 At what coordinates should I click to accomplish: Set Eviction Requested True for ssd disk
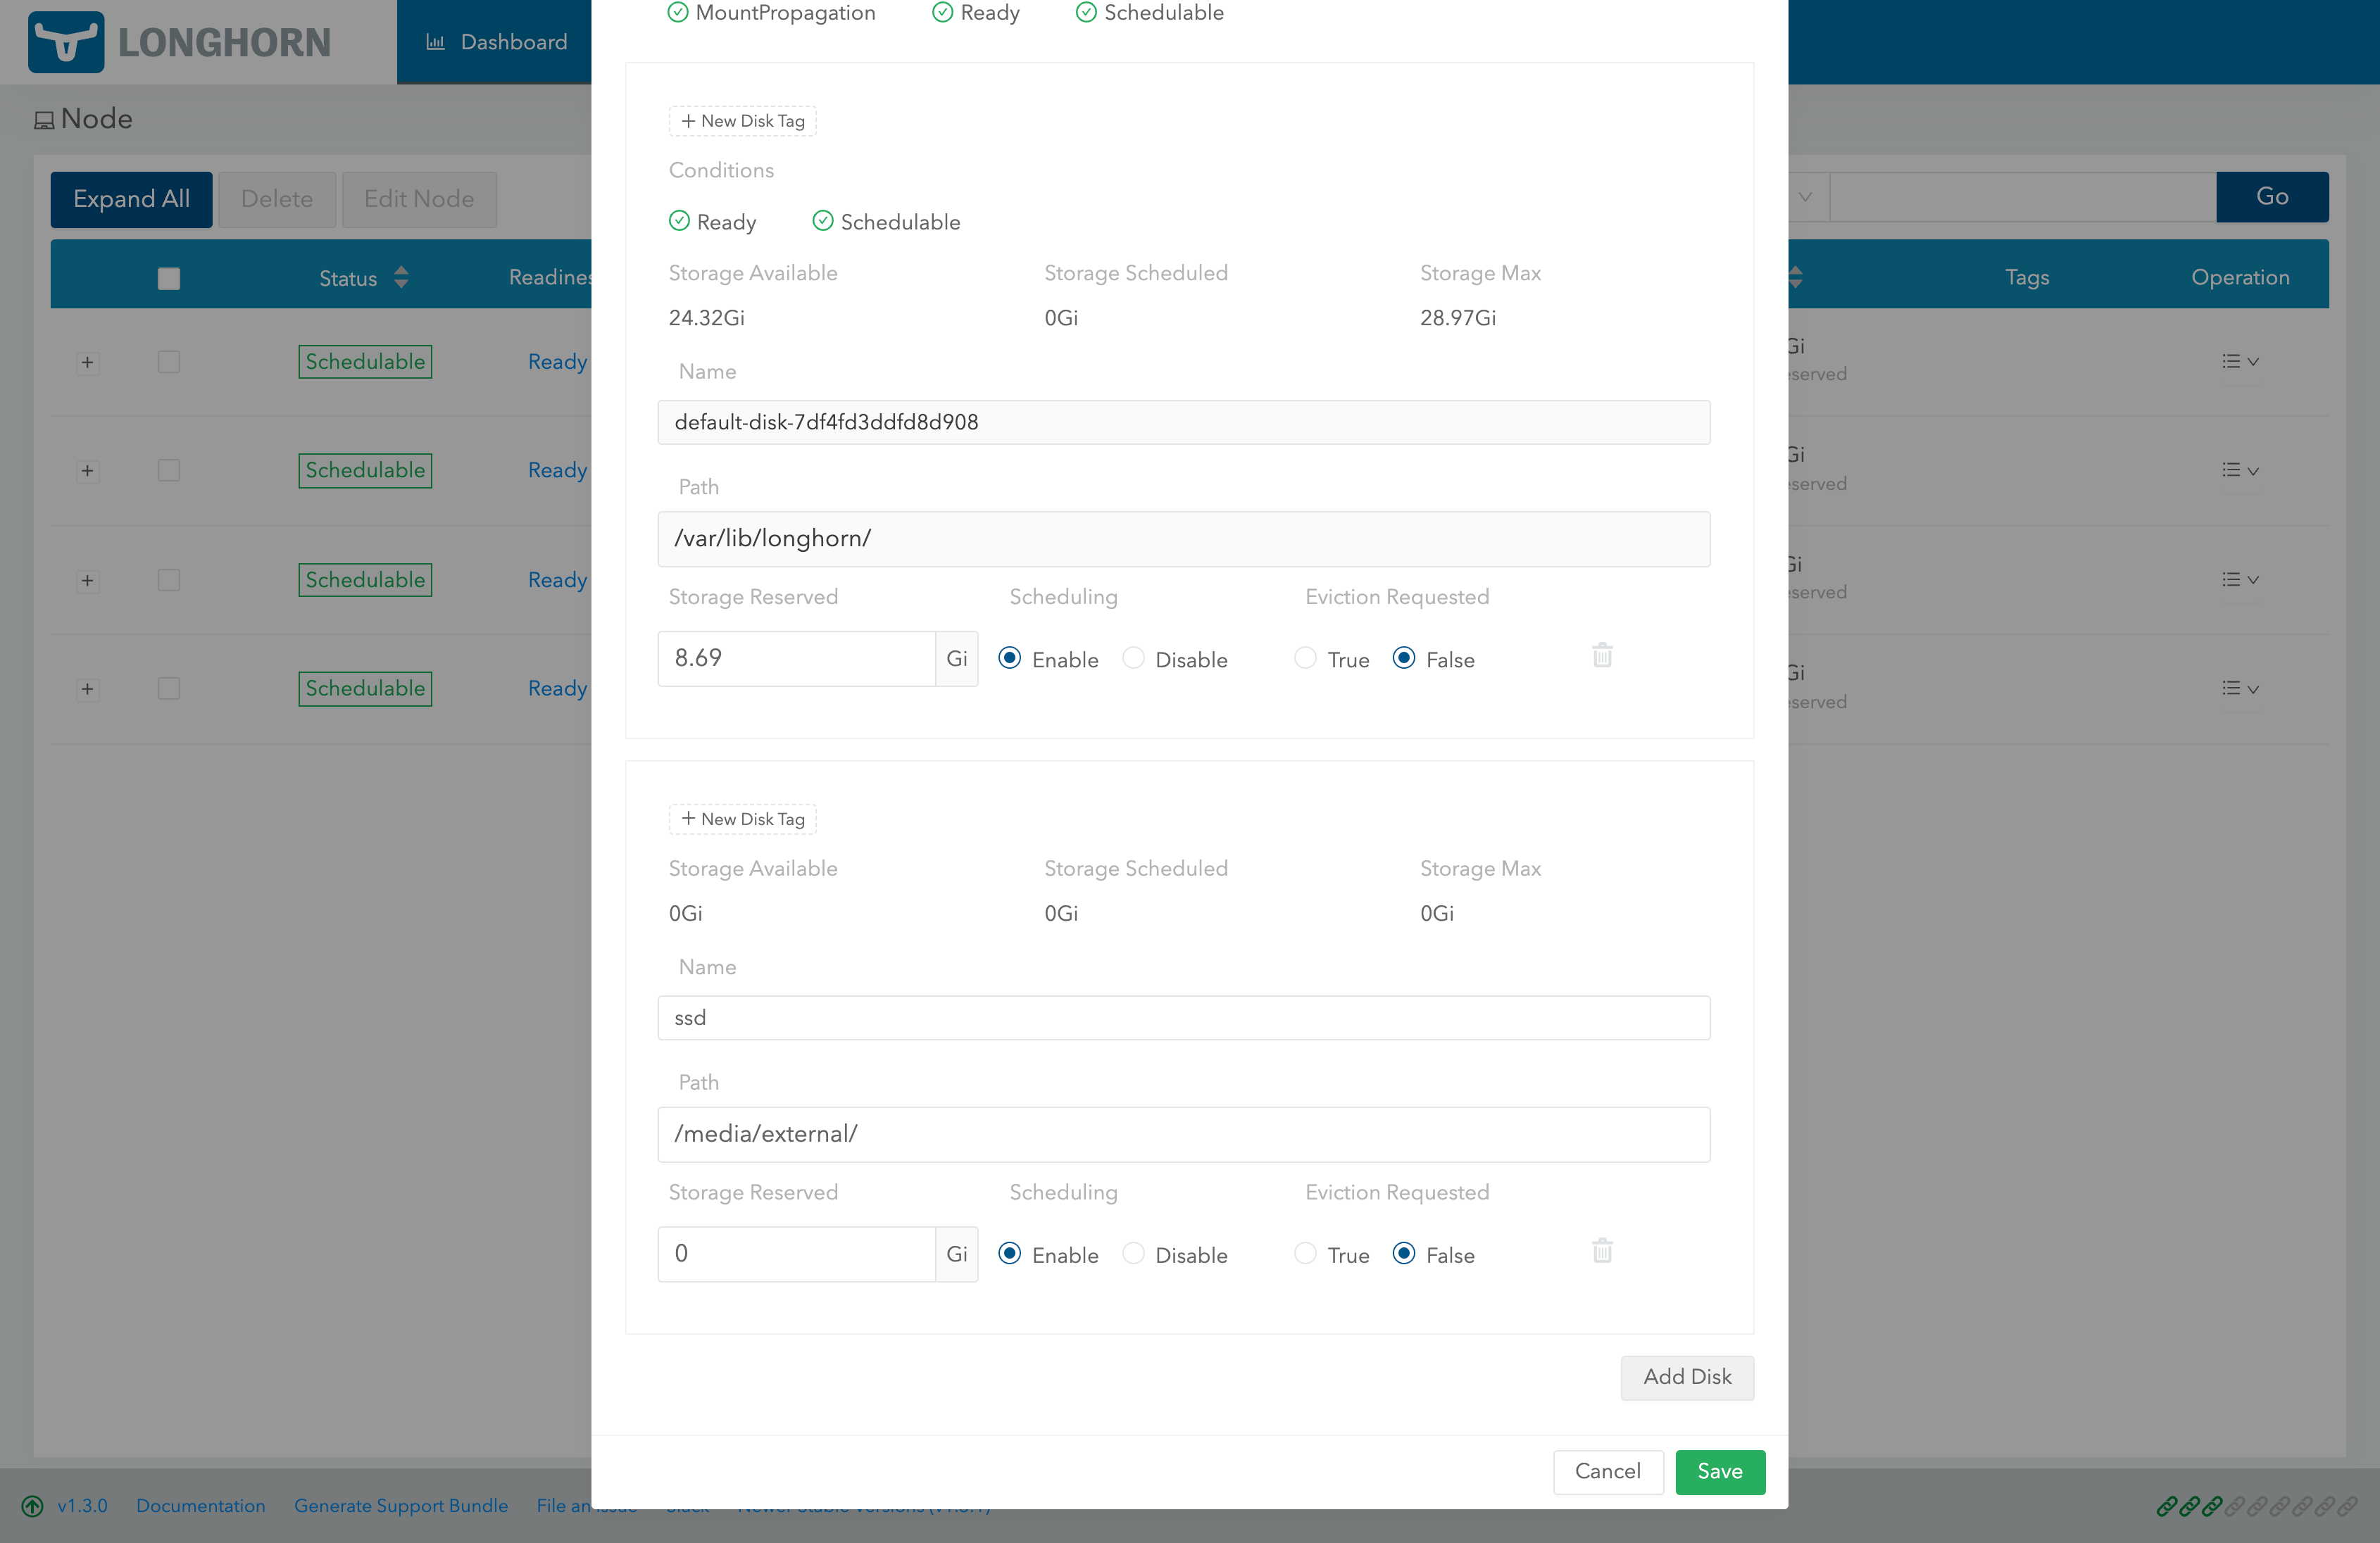click(x=1305, y=1253)
